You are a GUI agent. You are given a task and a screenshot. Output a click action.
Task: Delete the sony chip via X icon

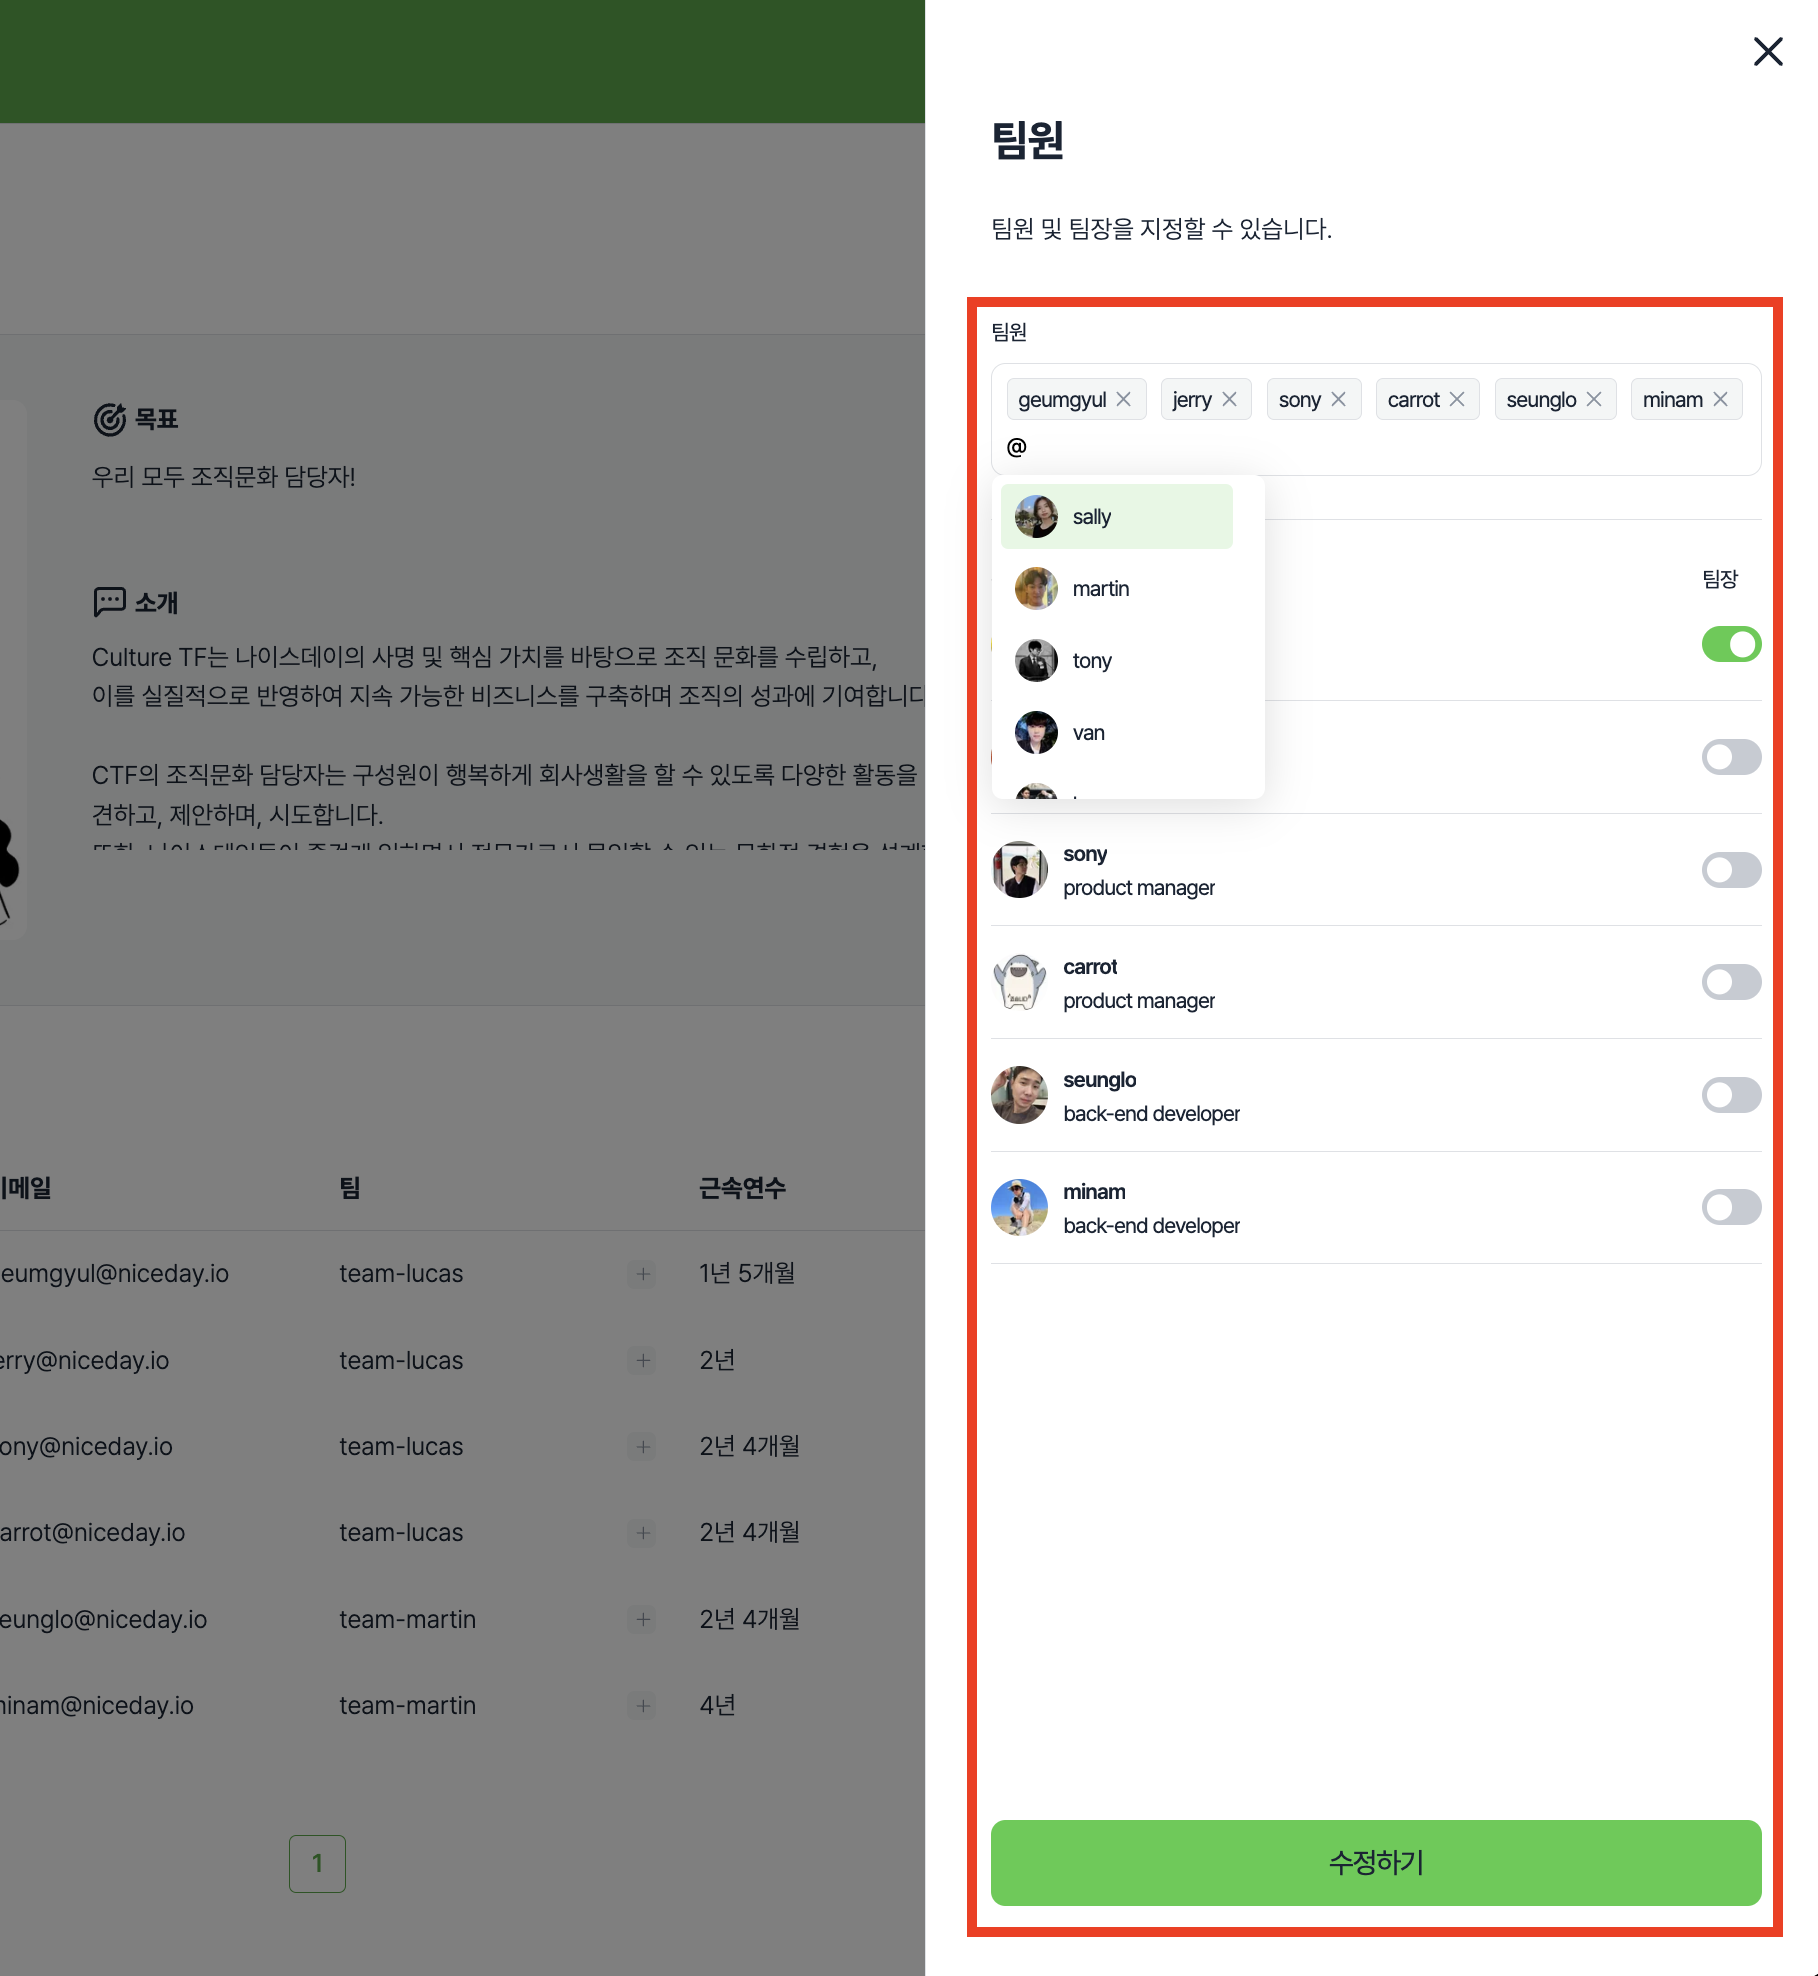tap(1338, 399)
